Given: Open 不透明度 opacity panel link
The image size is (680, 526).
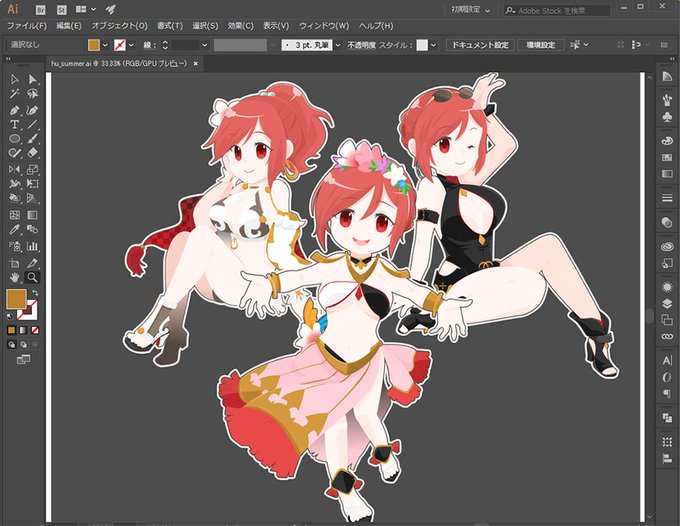Looking at the screenshot, I should (361, 45).
